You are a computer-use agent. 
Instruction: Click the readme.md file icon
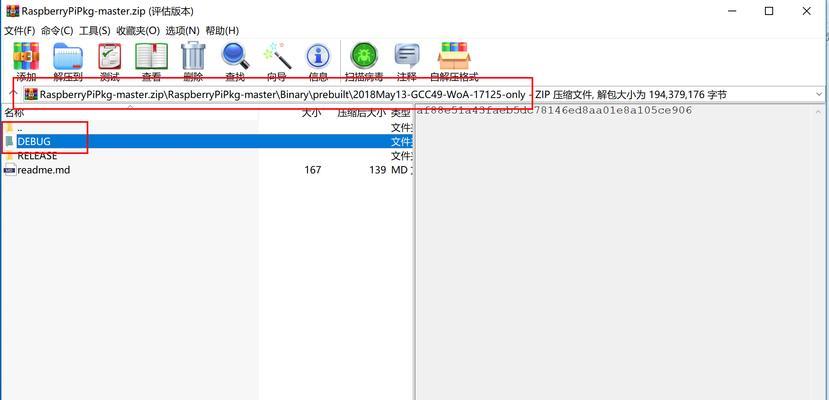pyautogui.click(x=10, y=170)
